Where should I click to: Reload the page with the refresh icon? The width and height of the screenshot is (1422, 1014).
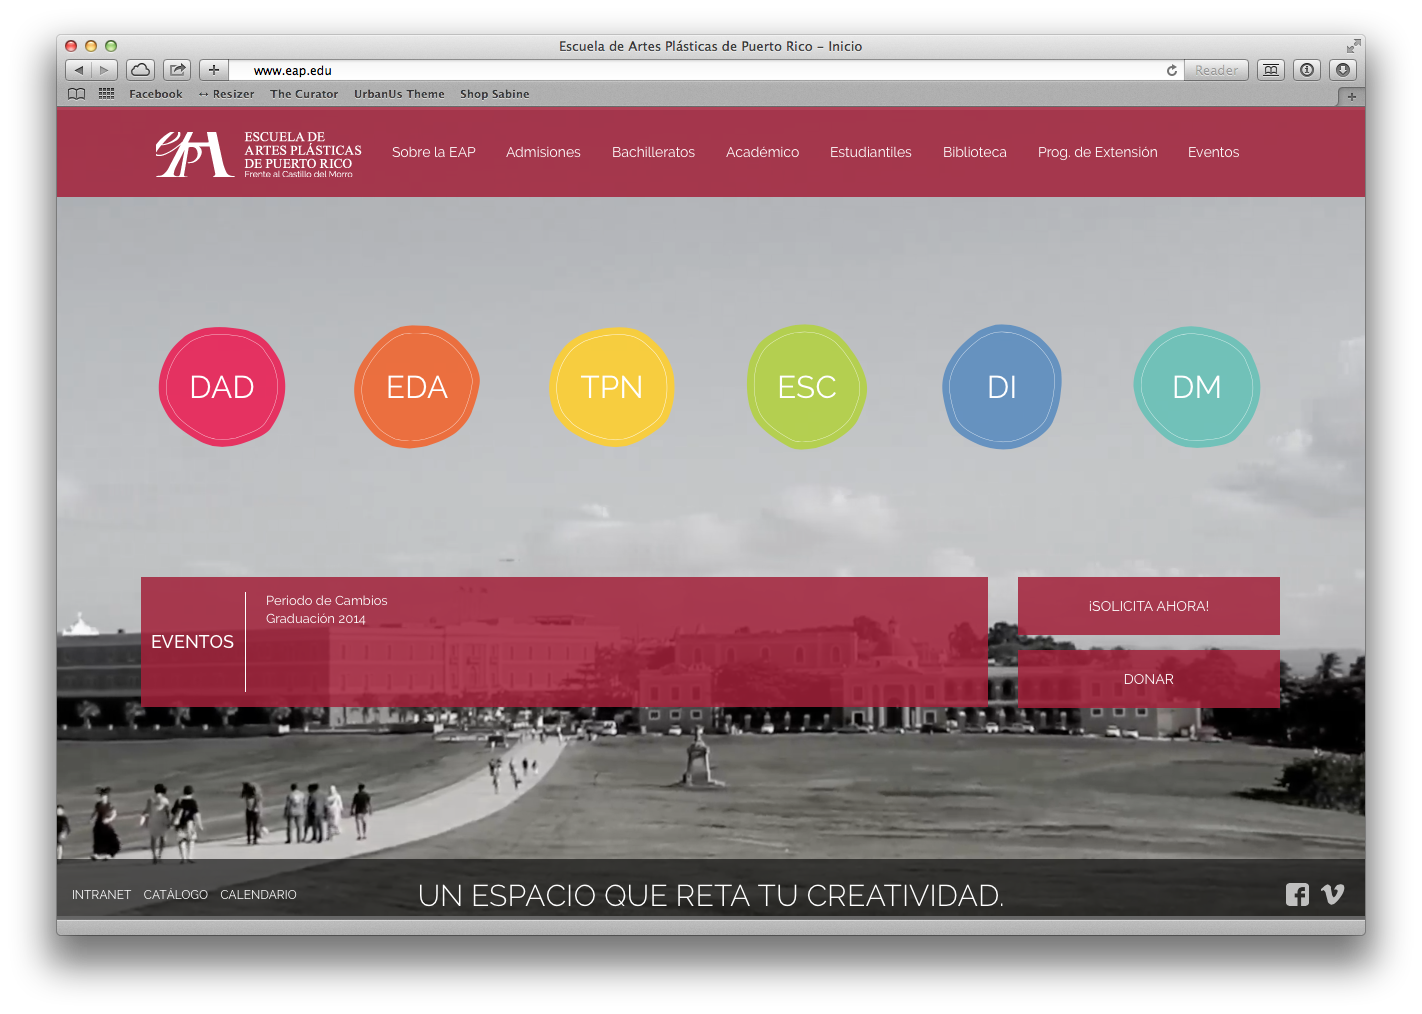[x=1171, y=70]
